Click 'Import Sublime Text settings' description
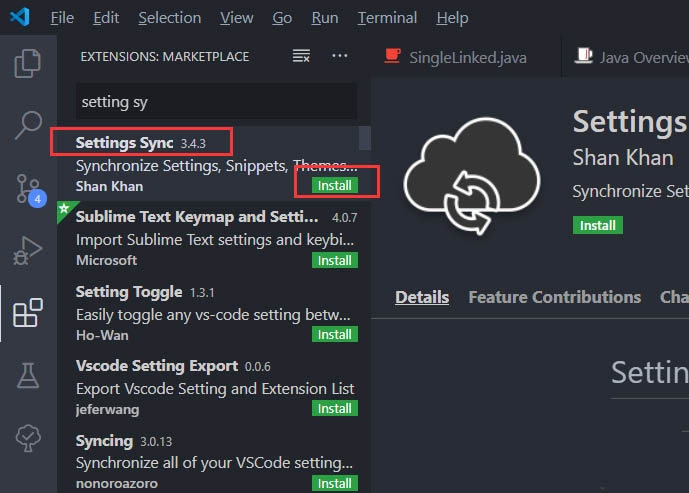 [215, 240]
